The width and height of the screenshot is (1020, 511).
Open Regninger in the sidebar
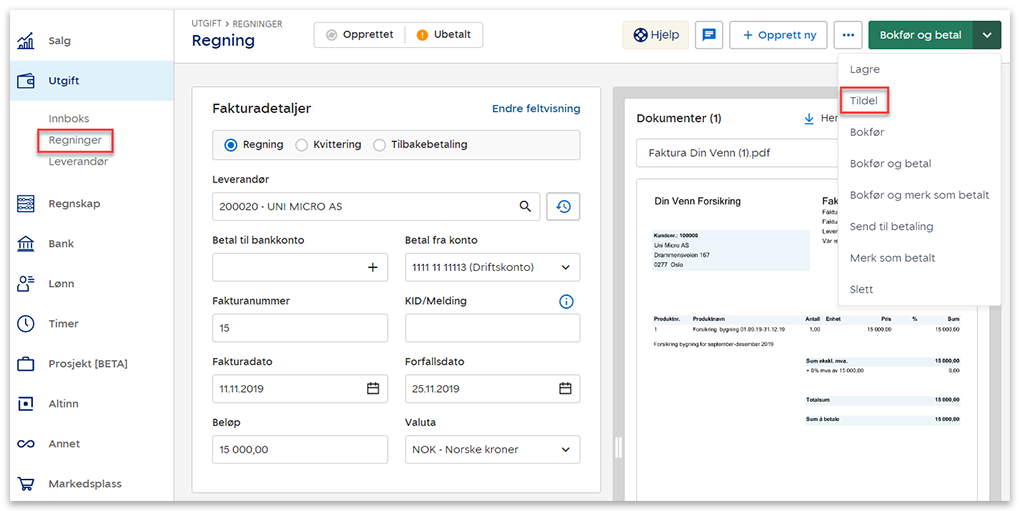click(75, 141)
